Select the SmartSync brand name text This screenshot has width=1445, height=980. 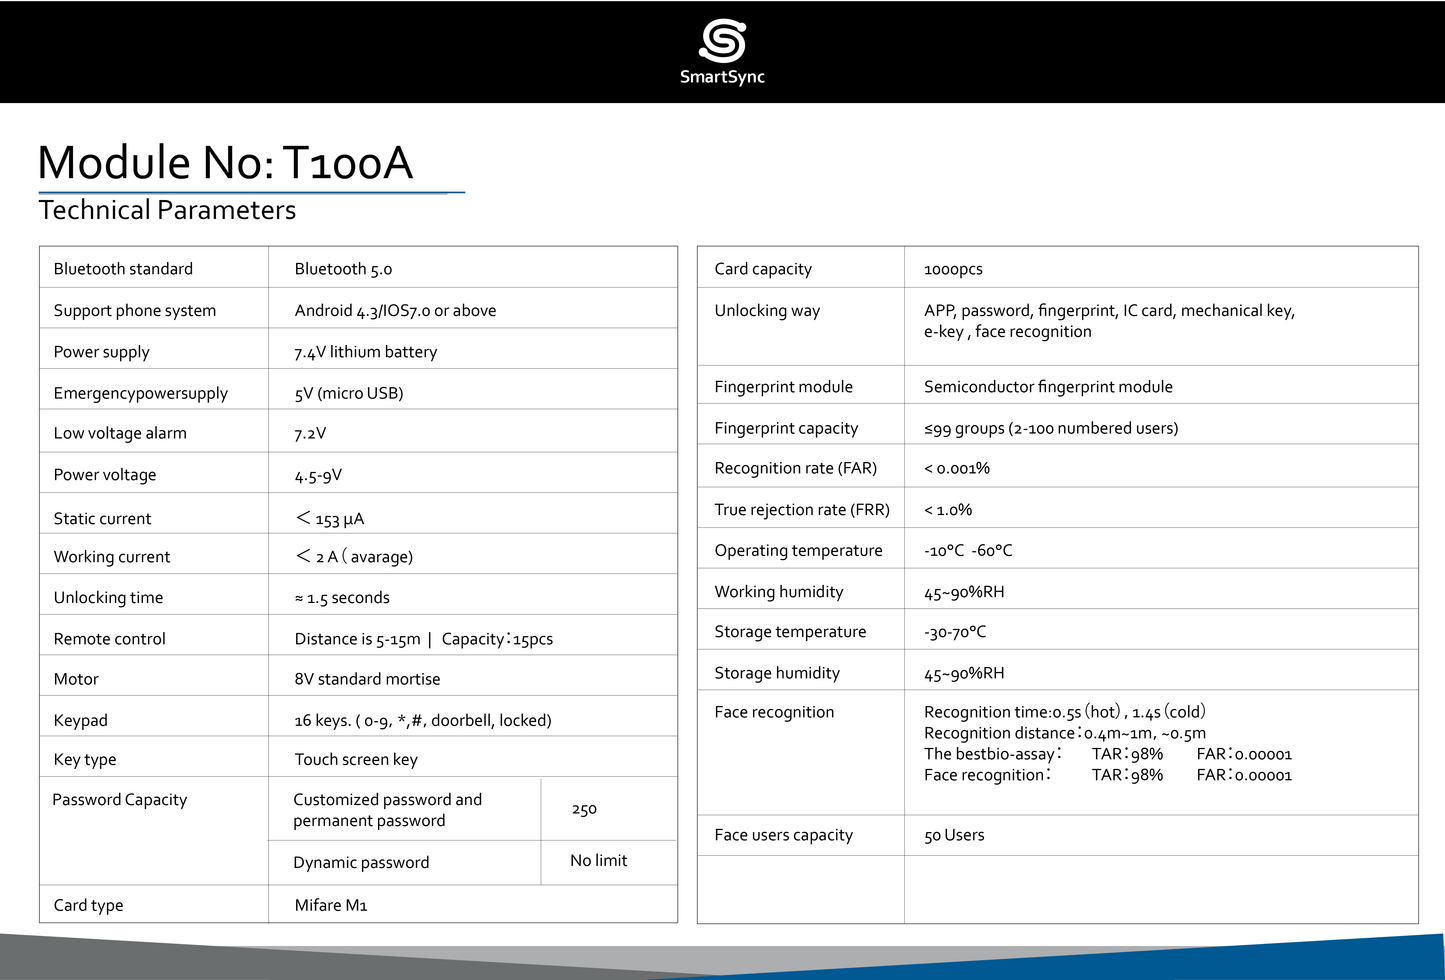pos(722,77)
